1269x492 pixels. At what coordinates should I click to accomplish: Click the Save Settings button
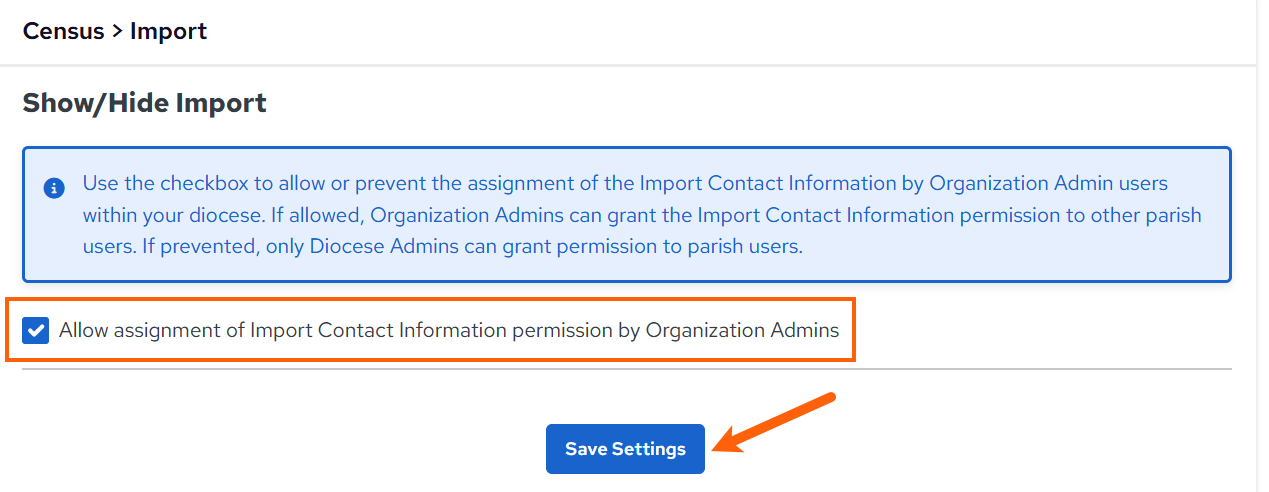click(x=625, y=449)
